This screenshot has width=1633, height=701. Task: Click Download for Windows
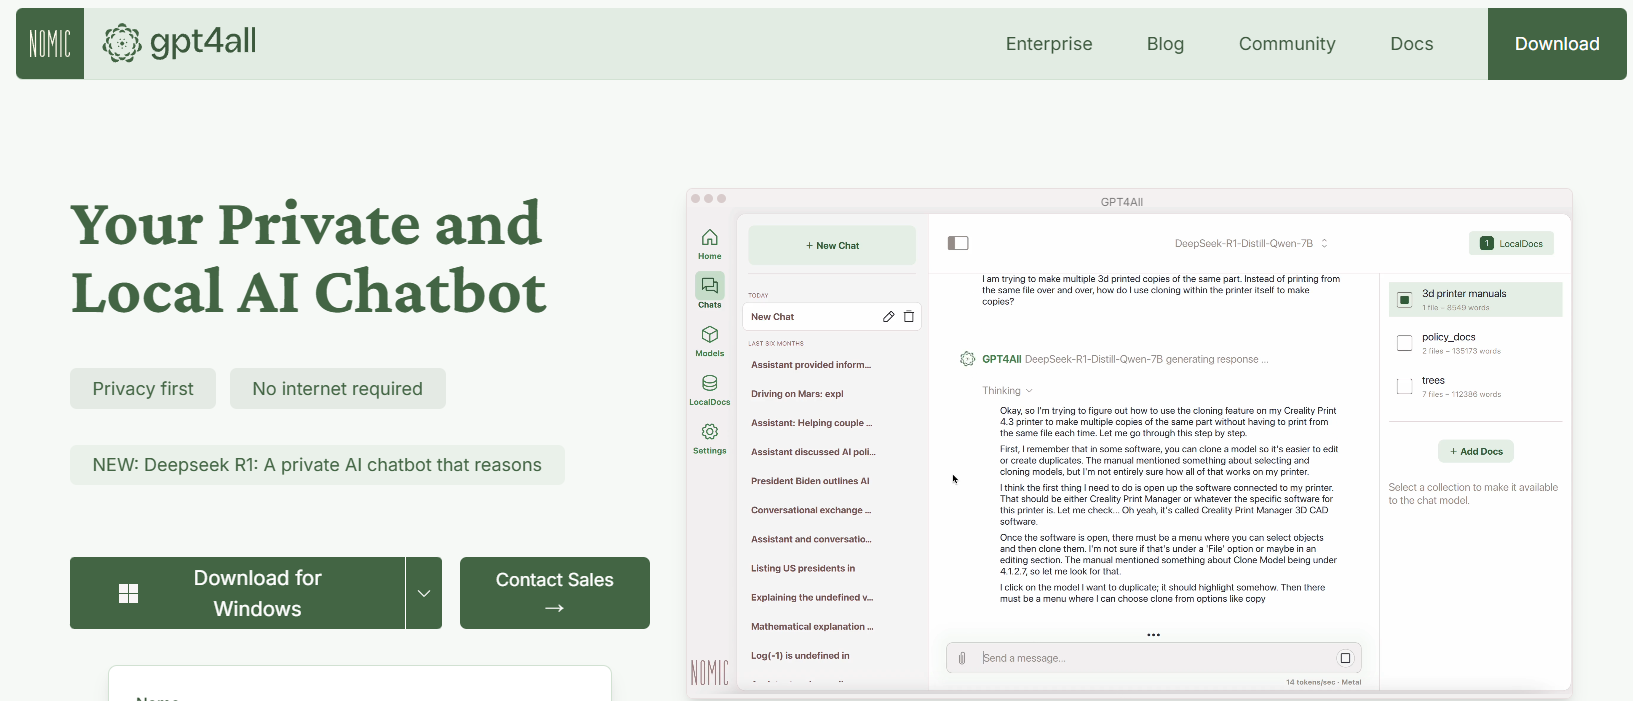click(237, 593)
